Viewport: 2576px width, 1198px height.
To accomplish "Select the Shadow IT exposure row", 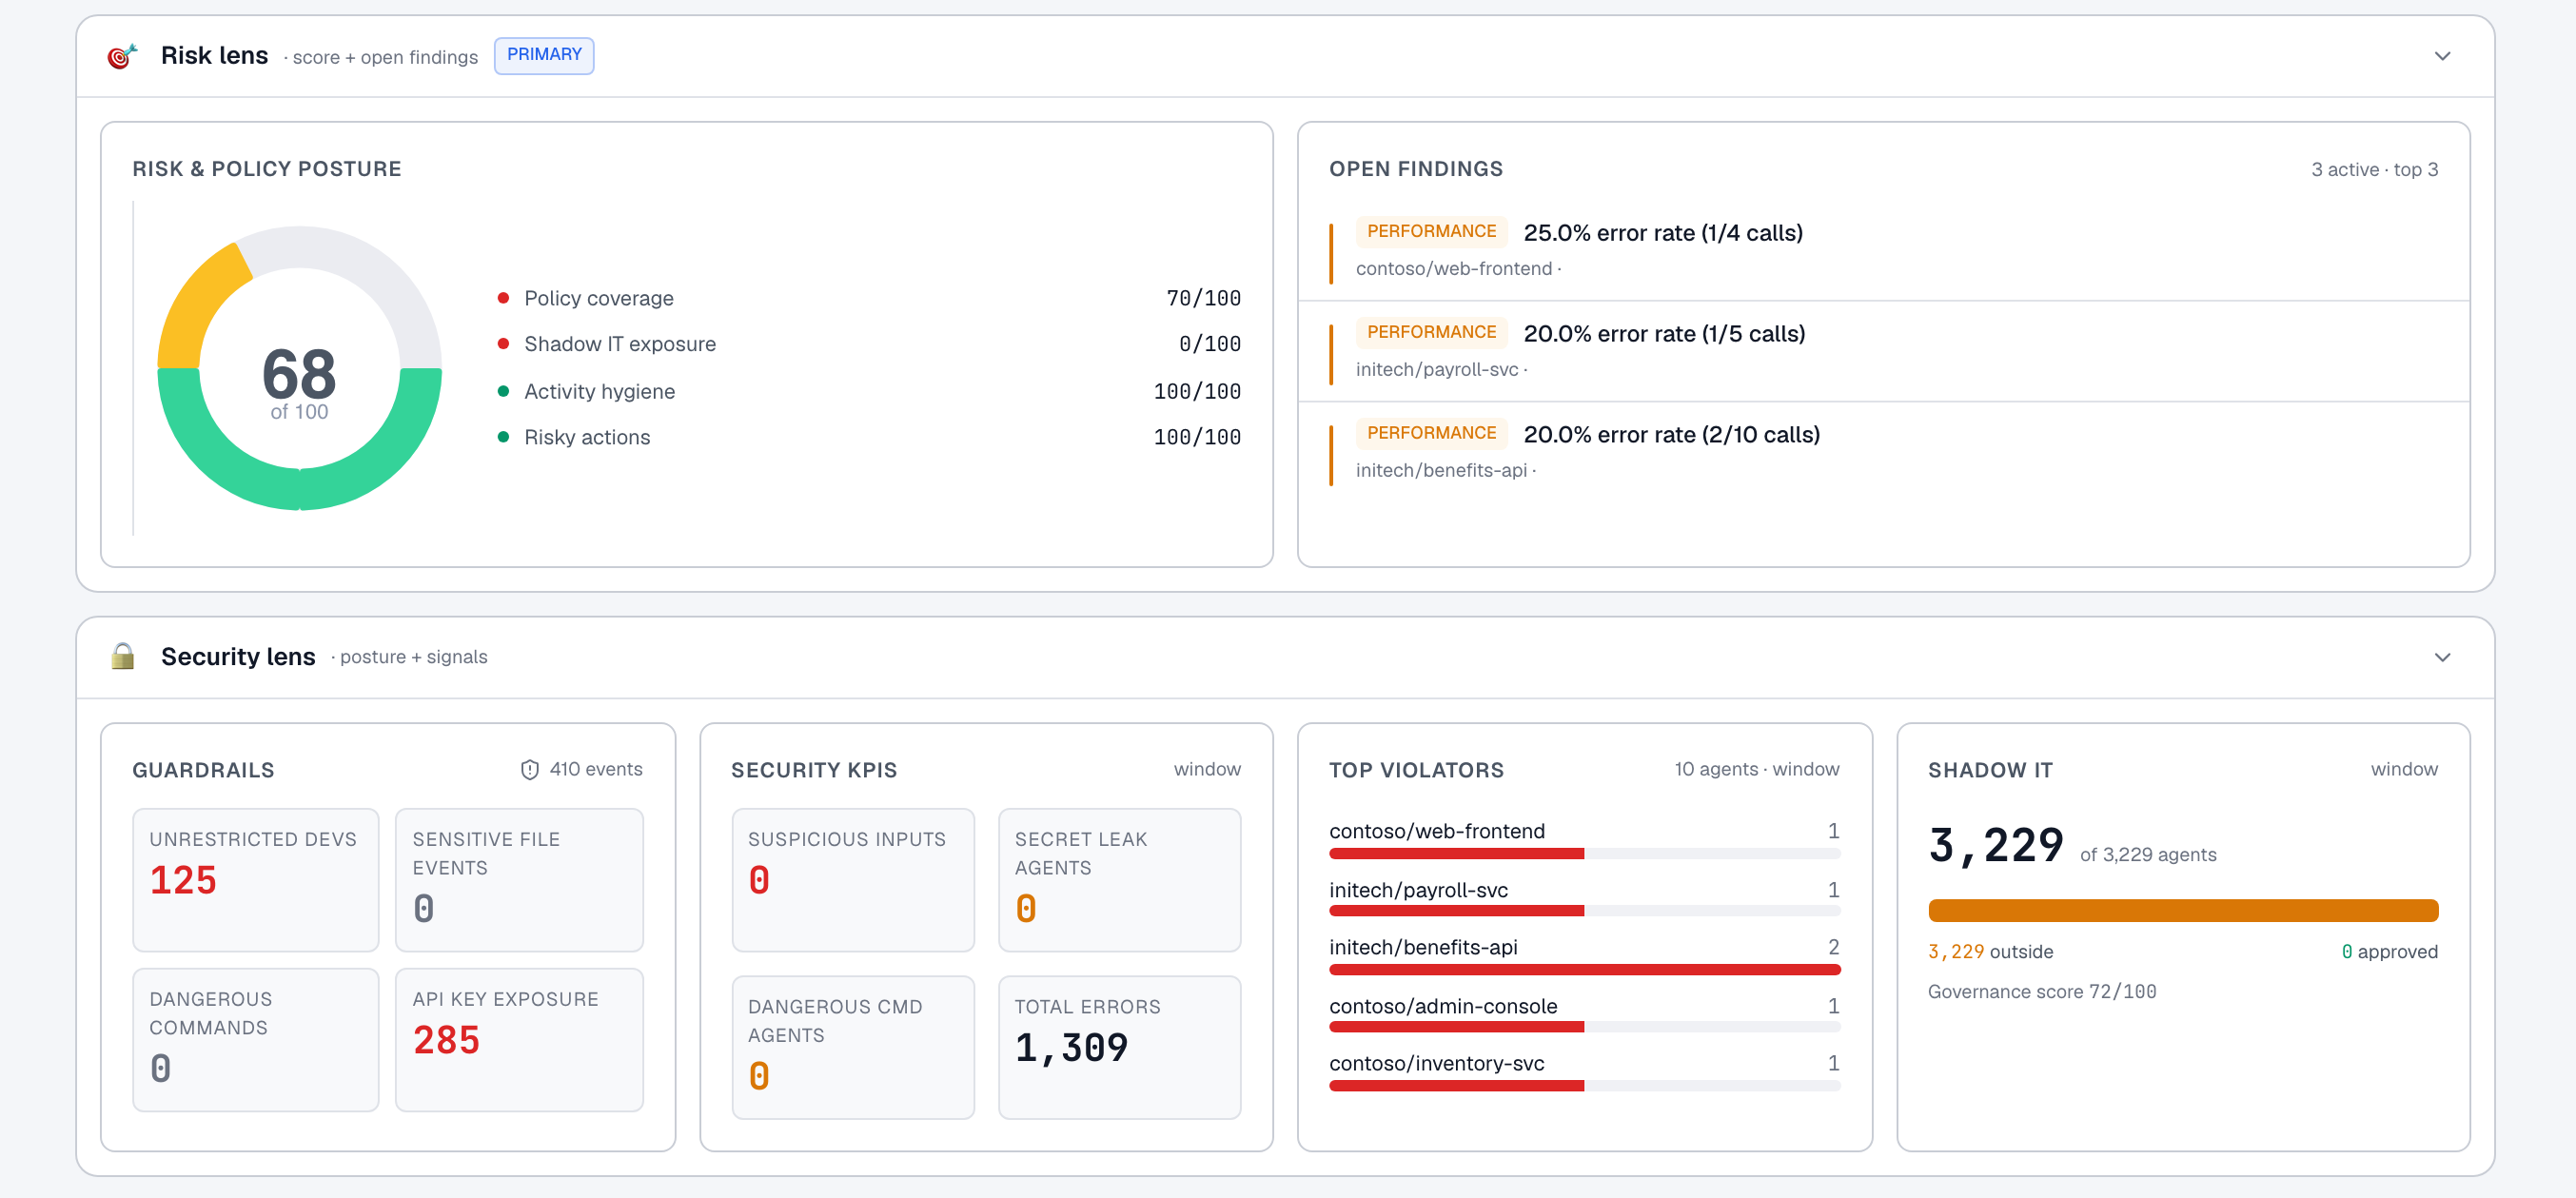I will click(x=869, y=344).
